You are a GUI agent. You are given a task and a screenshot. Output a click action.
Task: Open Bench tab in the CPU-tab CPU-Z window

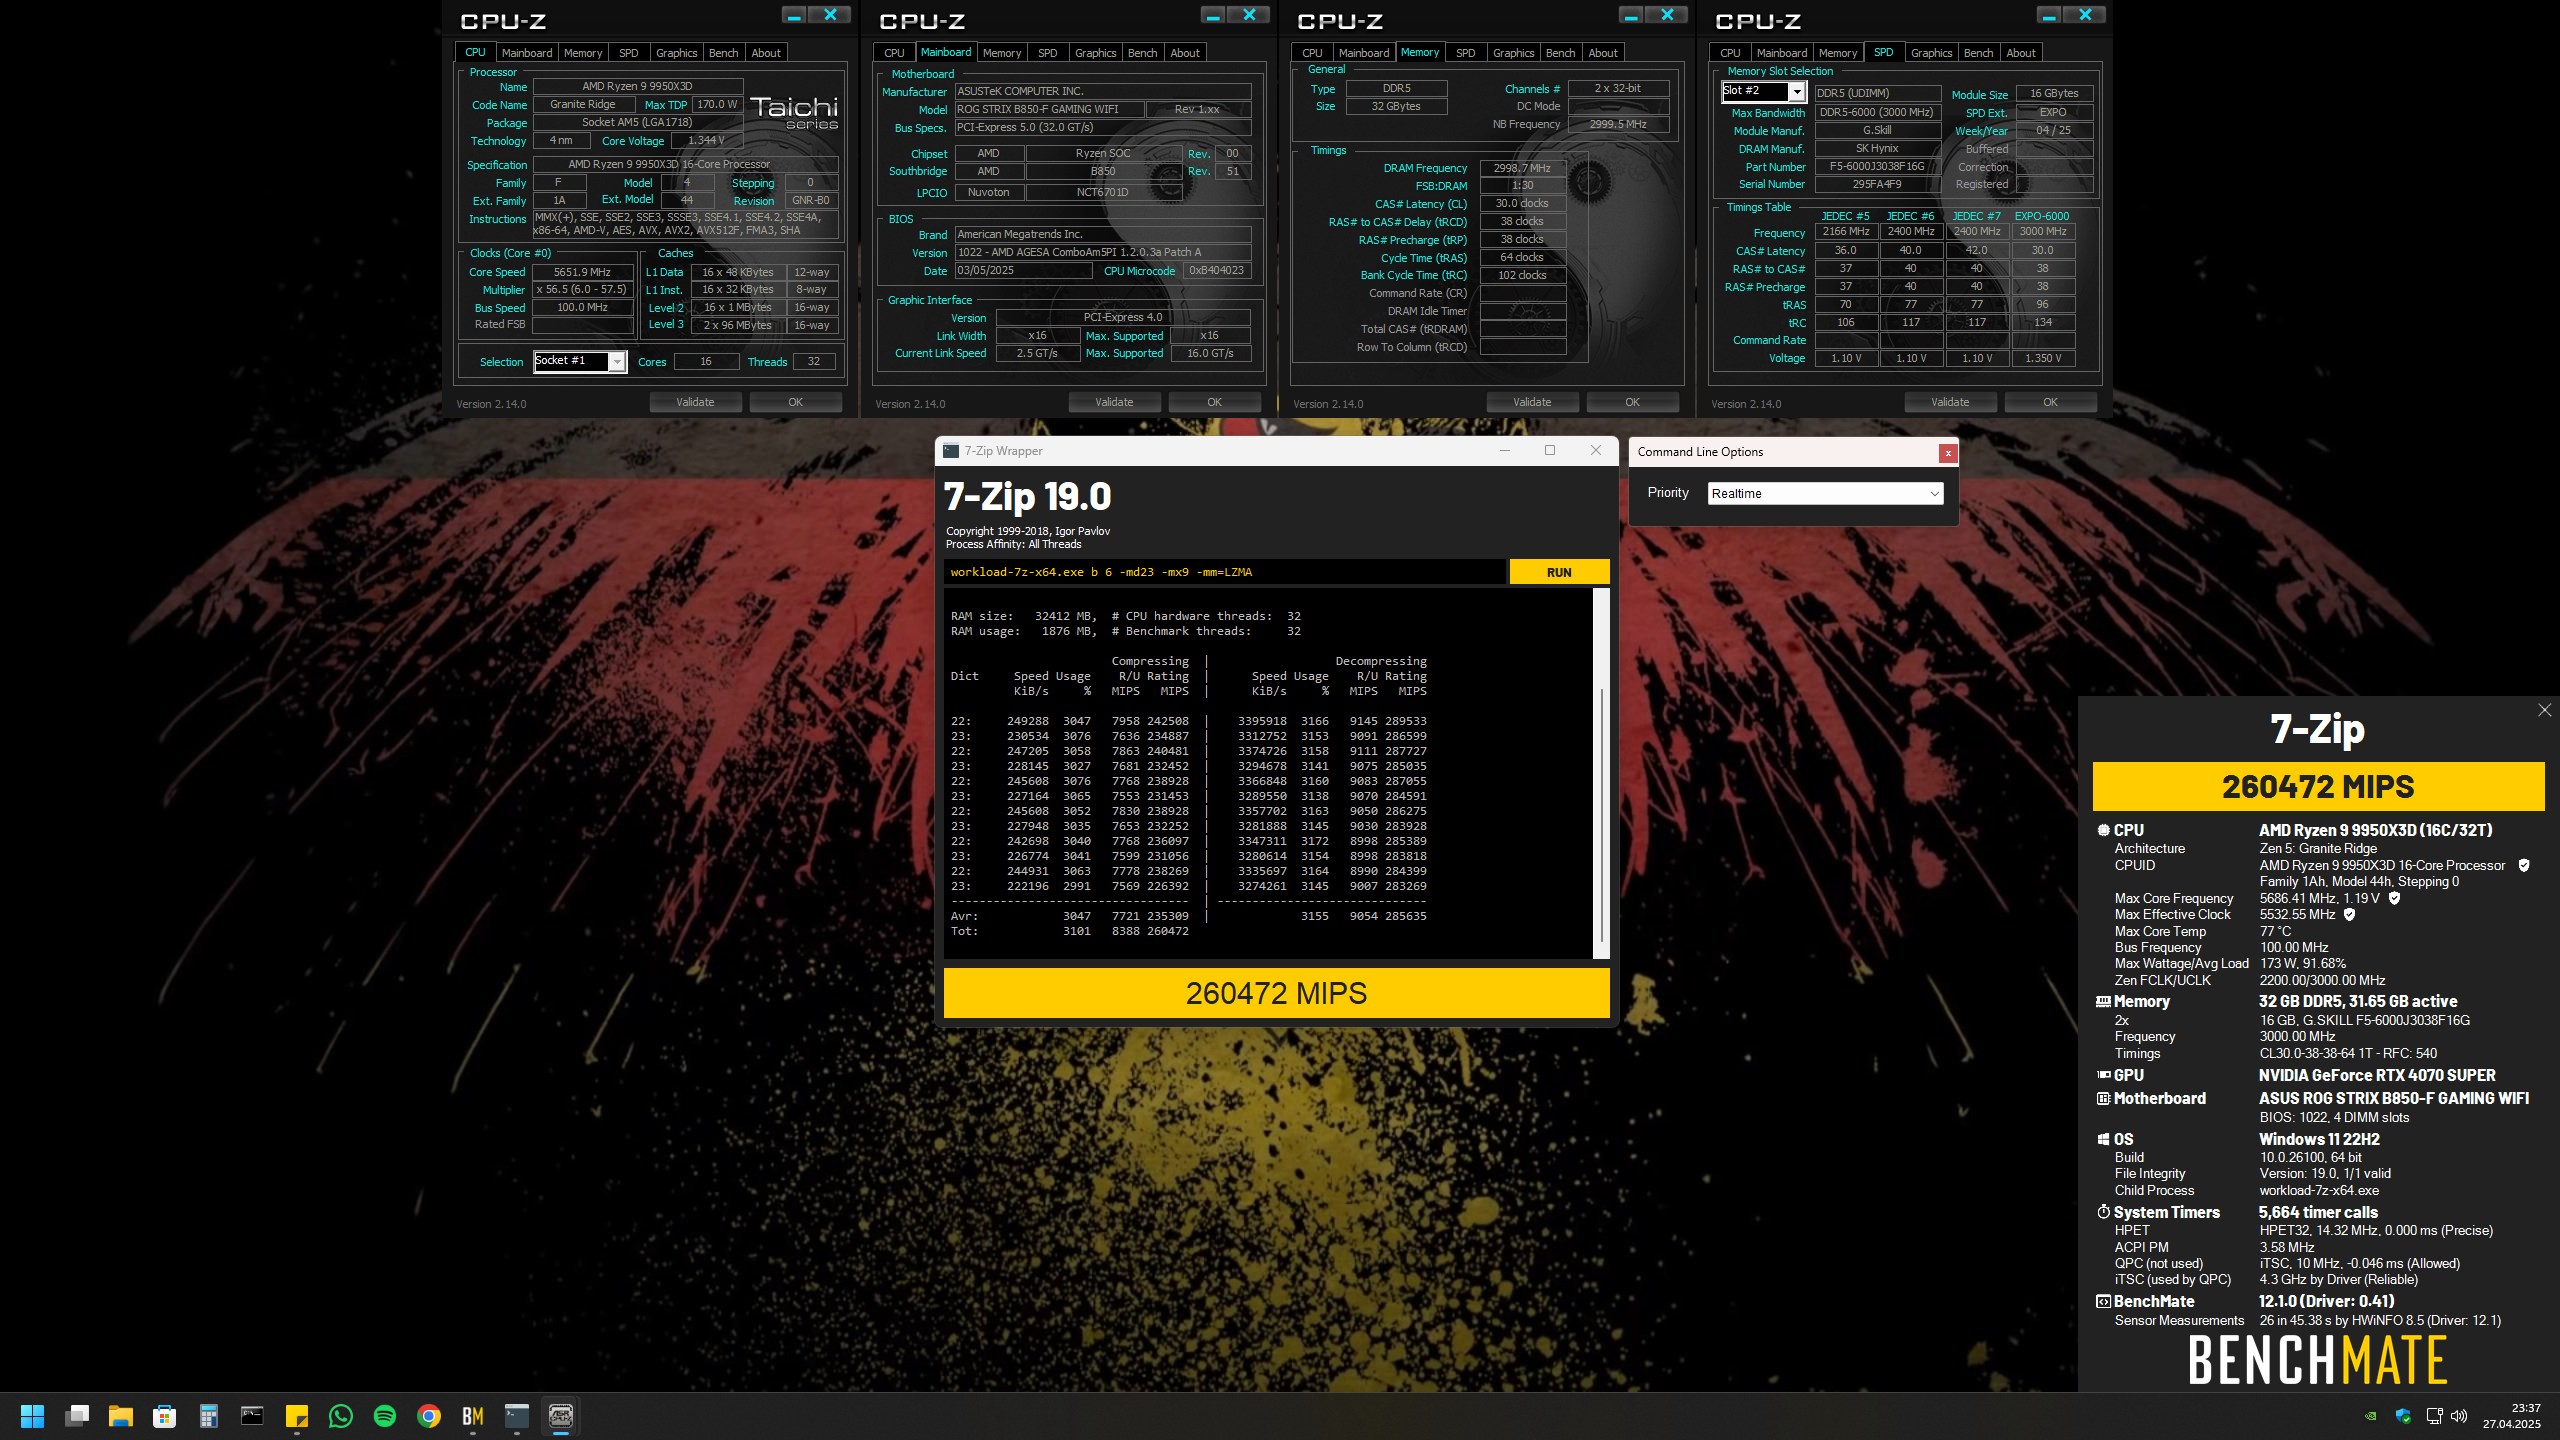point(723,53)
